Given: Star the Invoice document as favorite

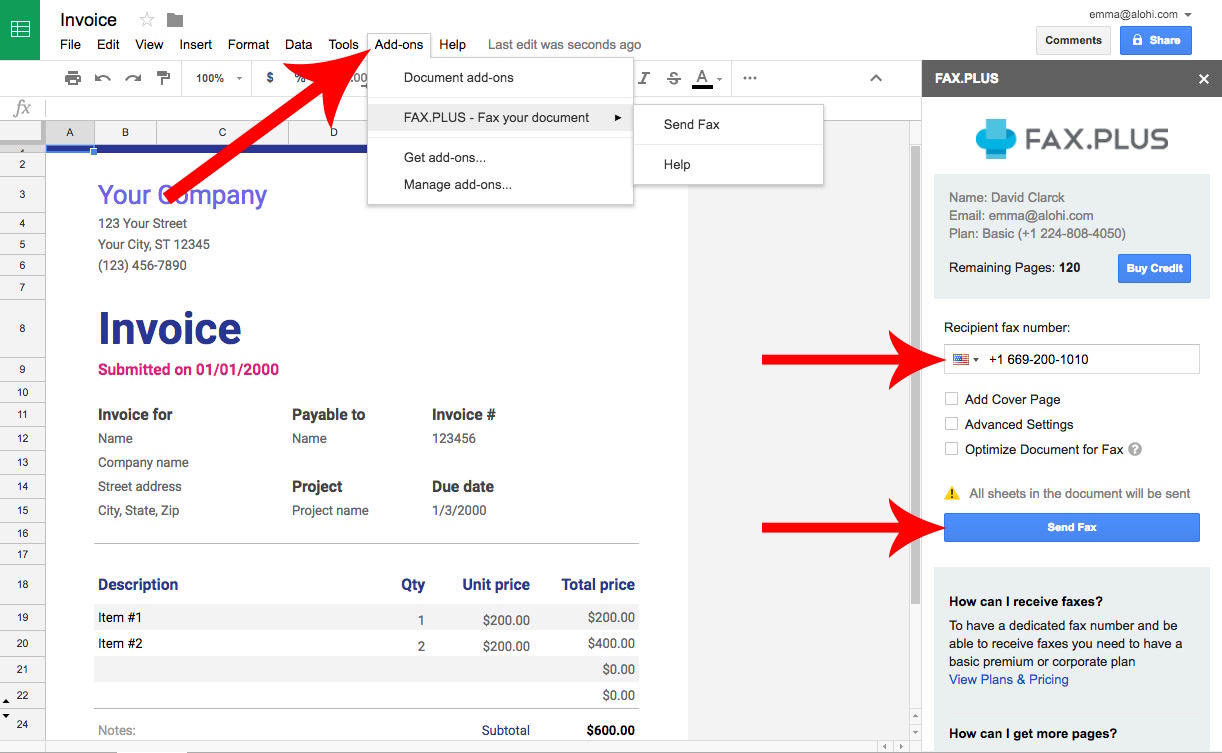Looking at the screenshot, I should 146,18.
